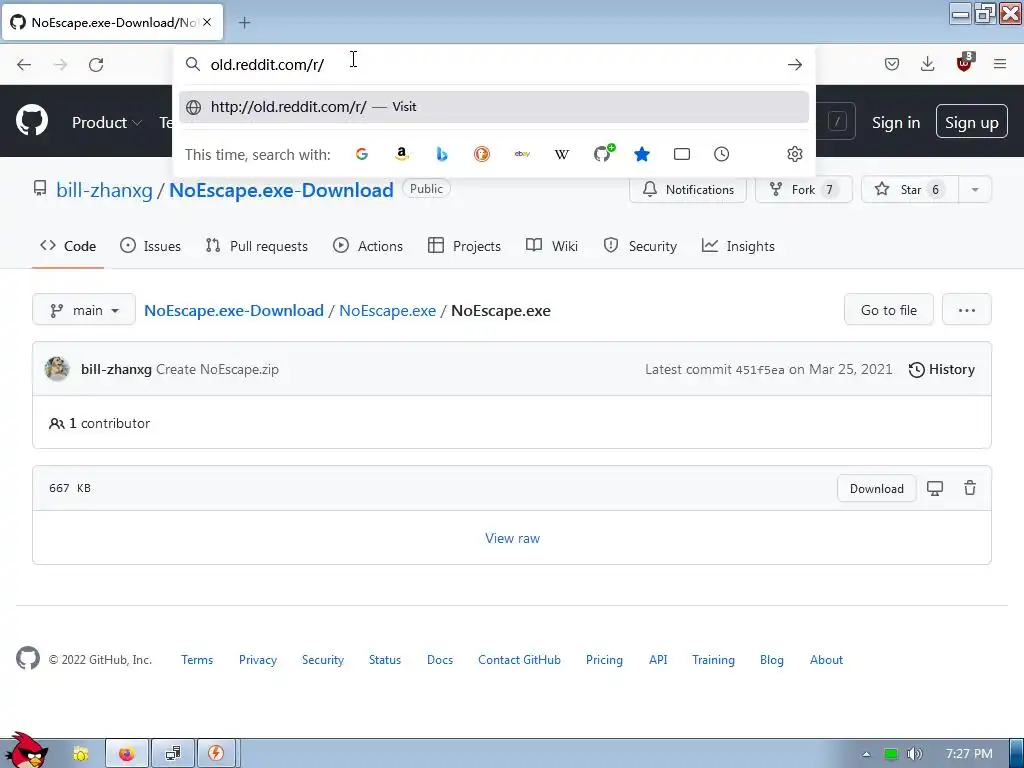1024x768 pixels.
Task: Open NoEscape.exe folder breadcrumb link
Action: pyautogui.click(x=387, y=311)
